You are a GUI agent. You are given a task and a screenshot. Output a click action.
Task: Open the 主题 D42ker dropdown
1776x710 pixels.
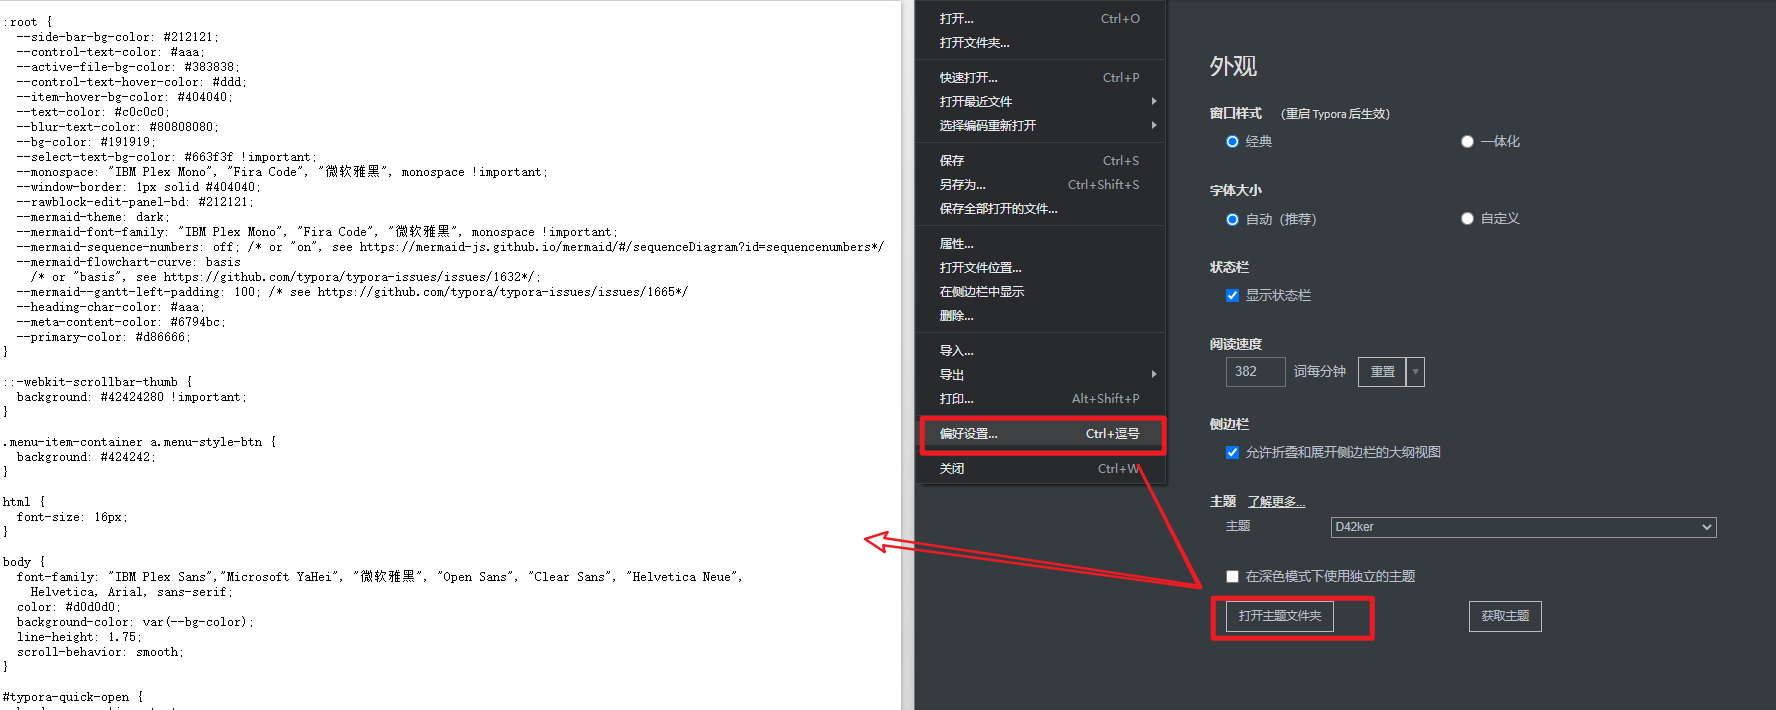pyautogui.click(x=1522, y=527)
